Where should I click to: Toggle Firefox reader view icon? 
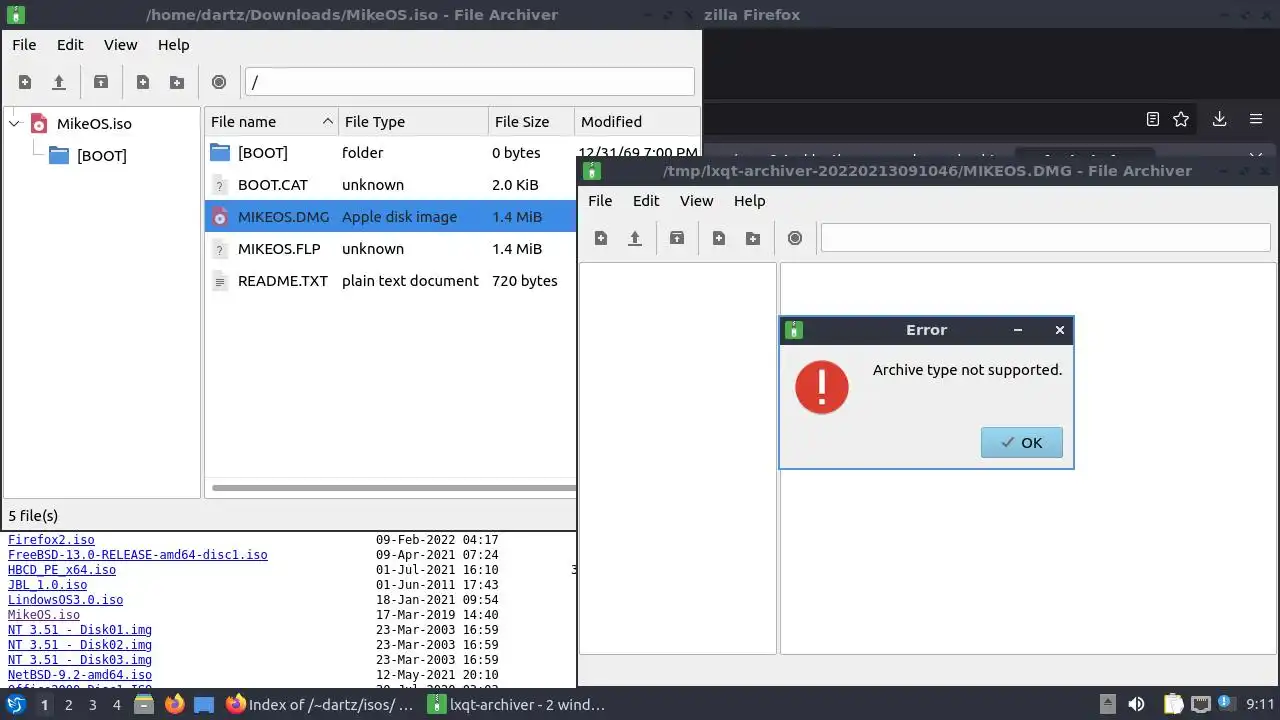coord(1153,119)
